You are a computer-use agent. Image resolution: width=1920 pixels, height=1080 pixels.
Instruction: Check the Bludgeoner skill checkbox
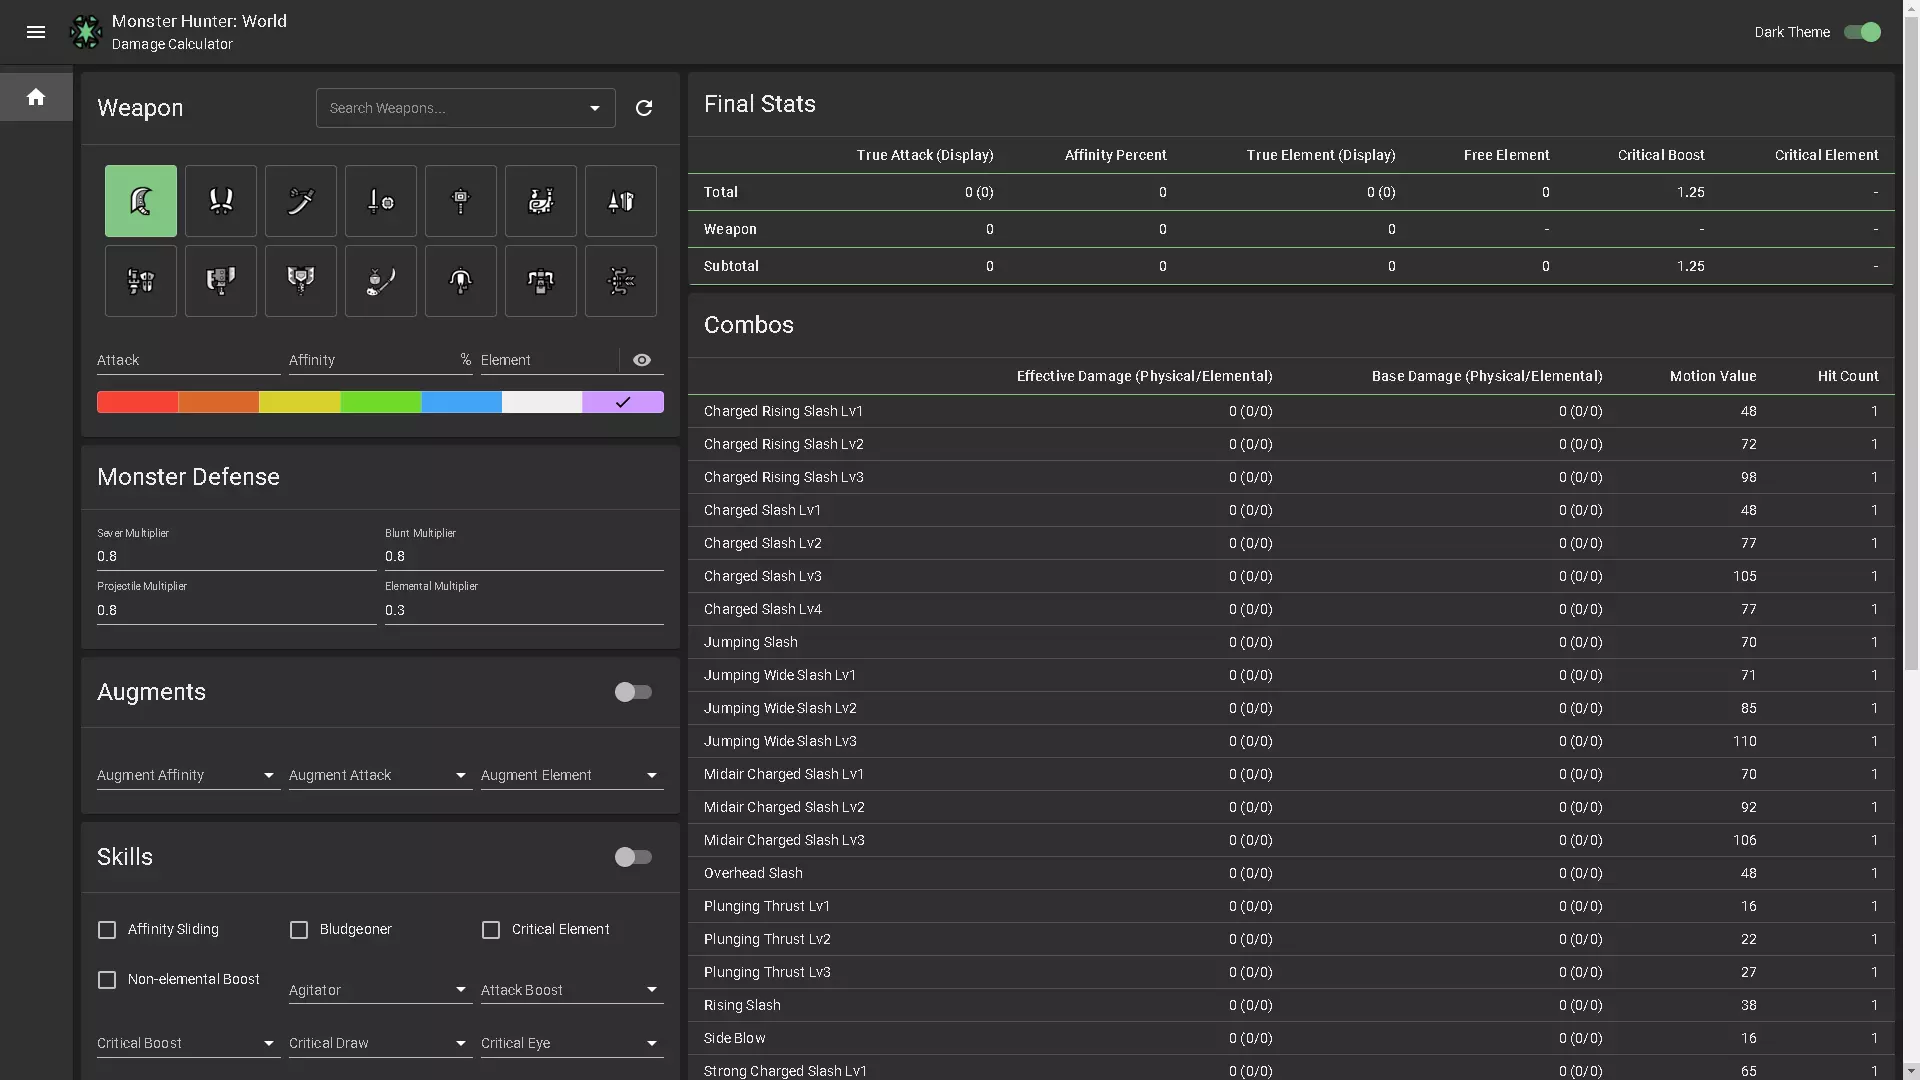(x=299, y=930)
